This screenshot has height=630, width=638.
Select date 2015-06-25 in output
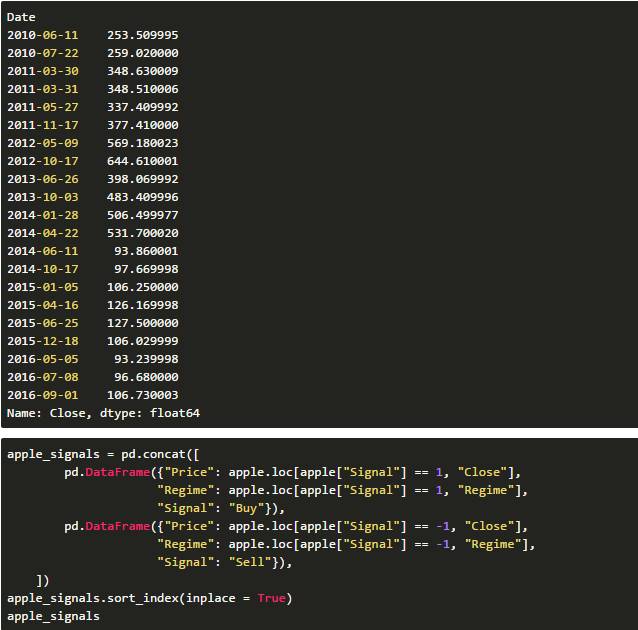[43, 323]
